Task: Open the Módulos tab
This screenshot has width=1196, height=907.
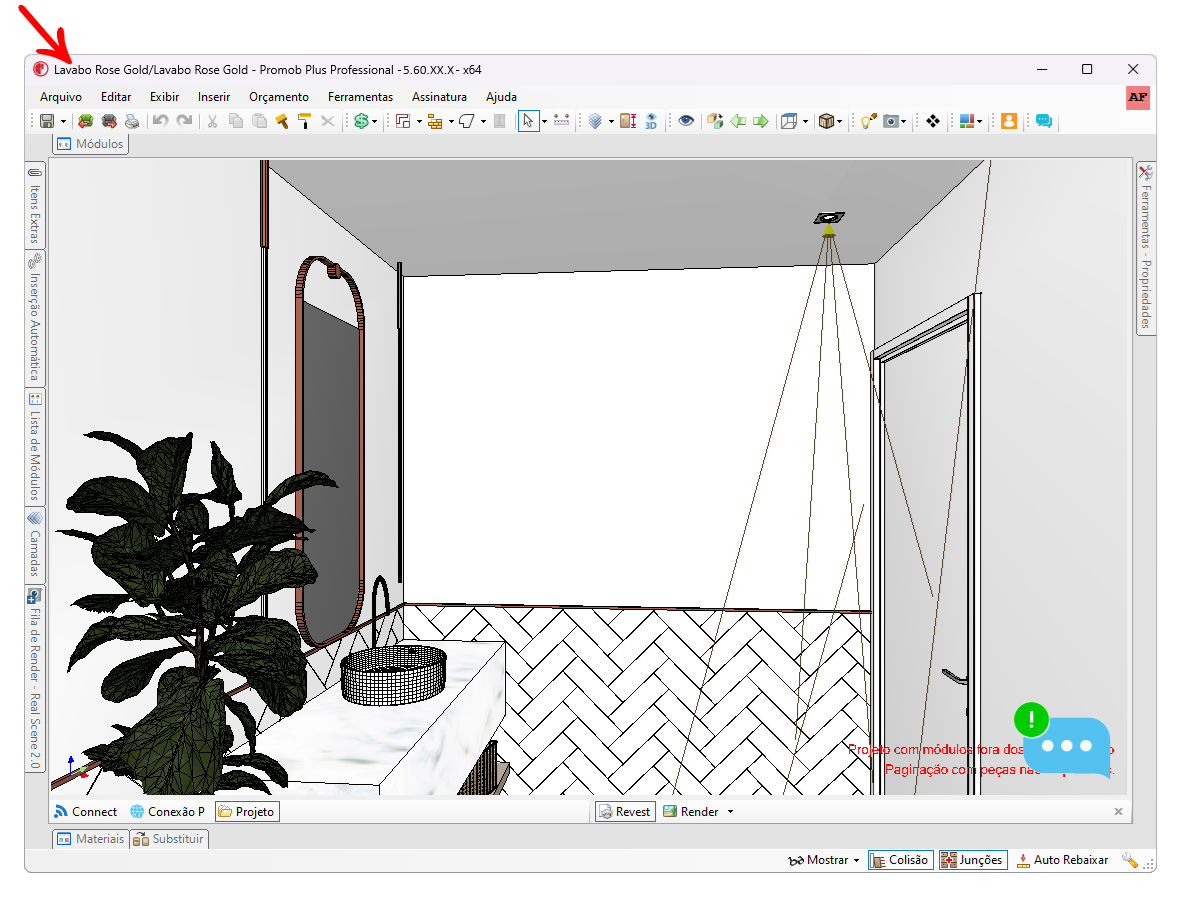Action: tap(91, 143)
